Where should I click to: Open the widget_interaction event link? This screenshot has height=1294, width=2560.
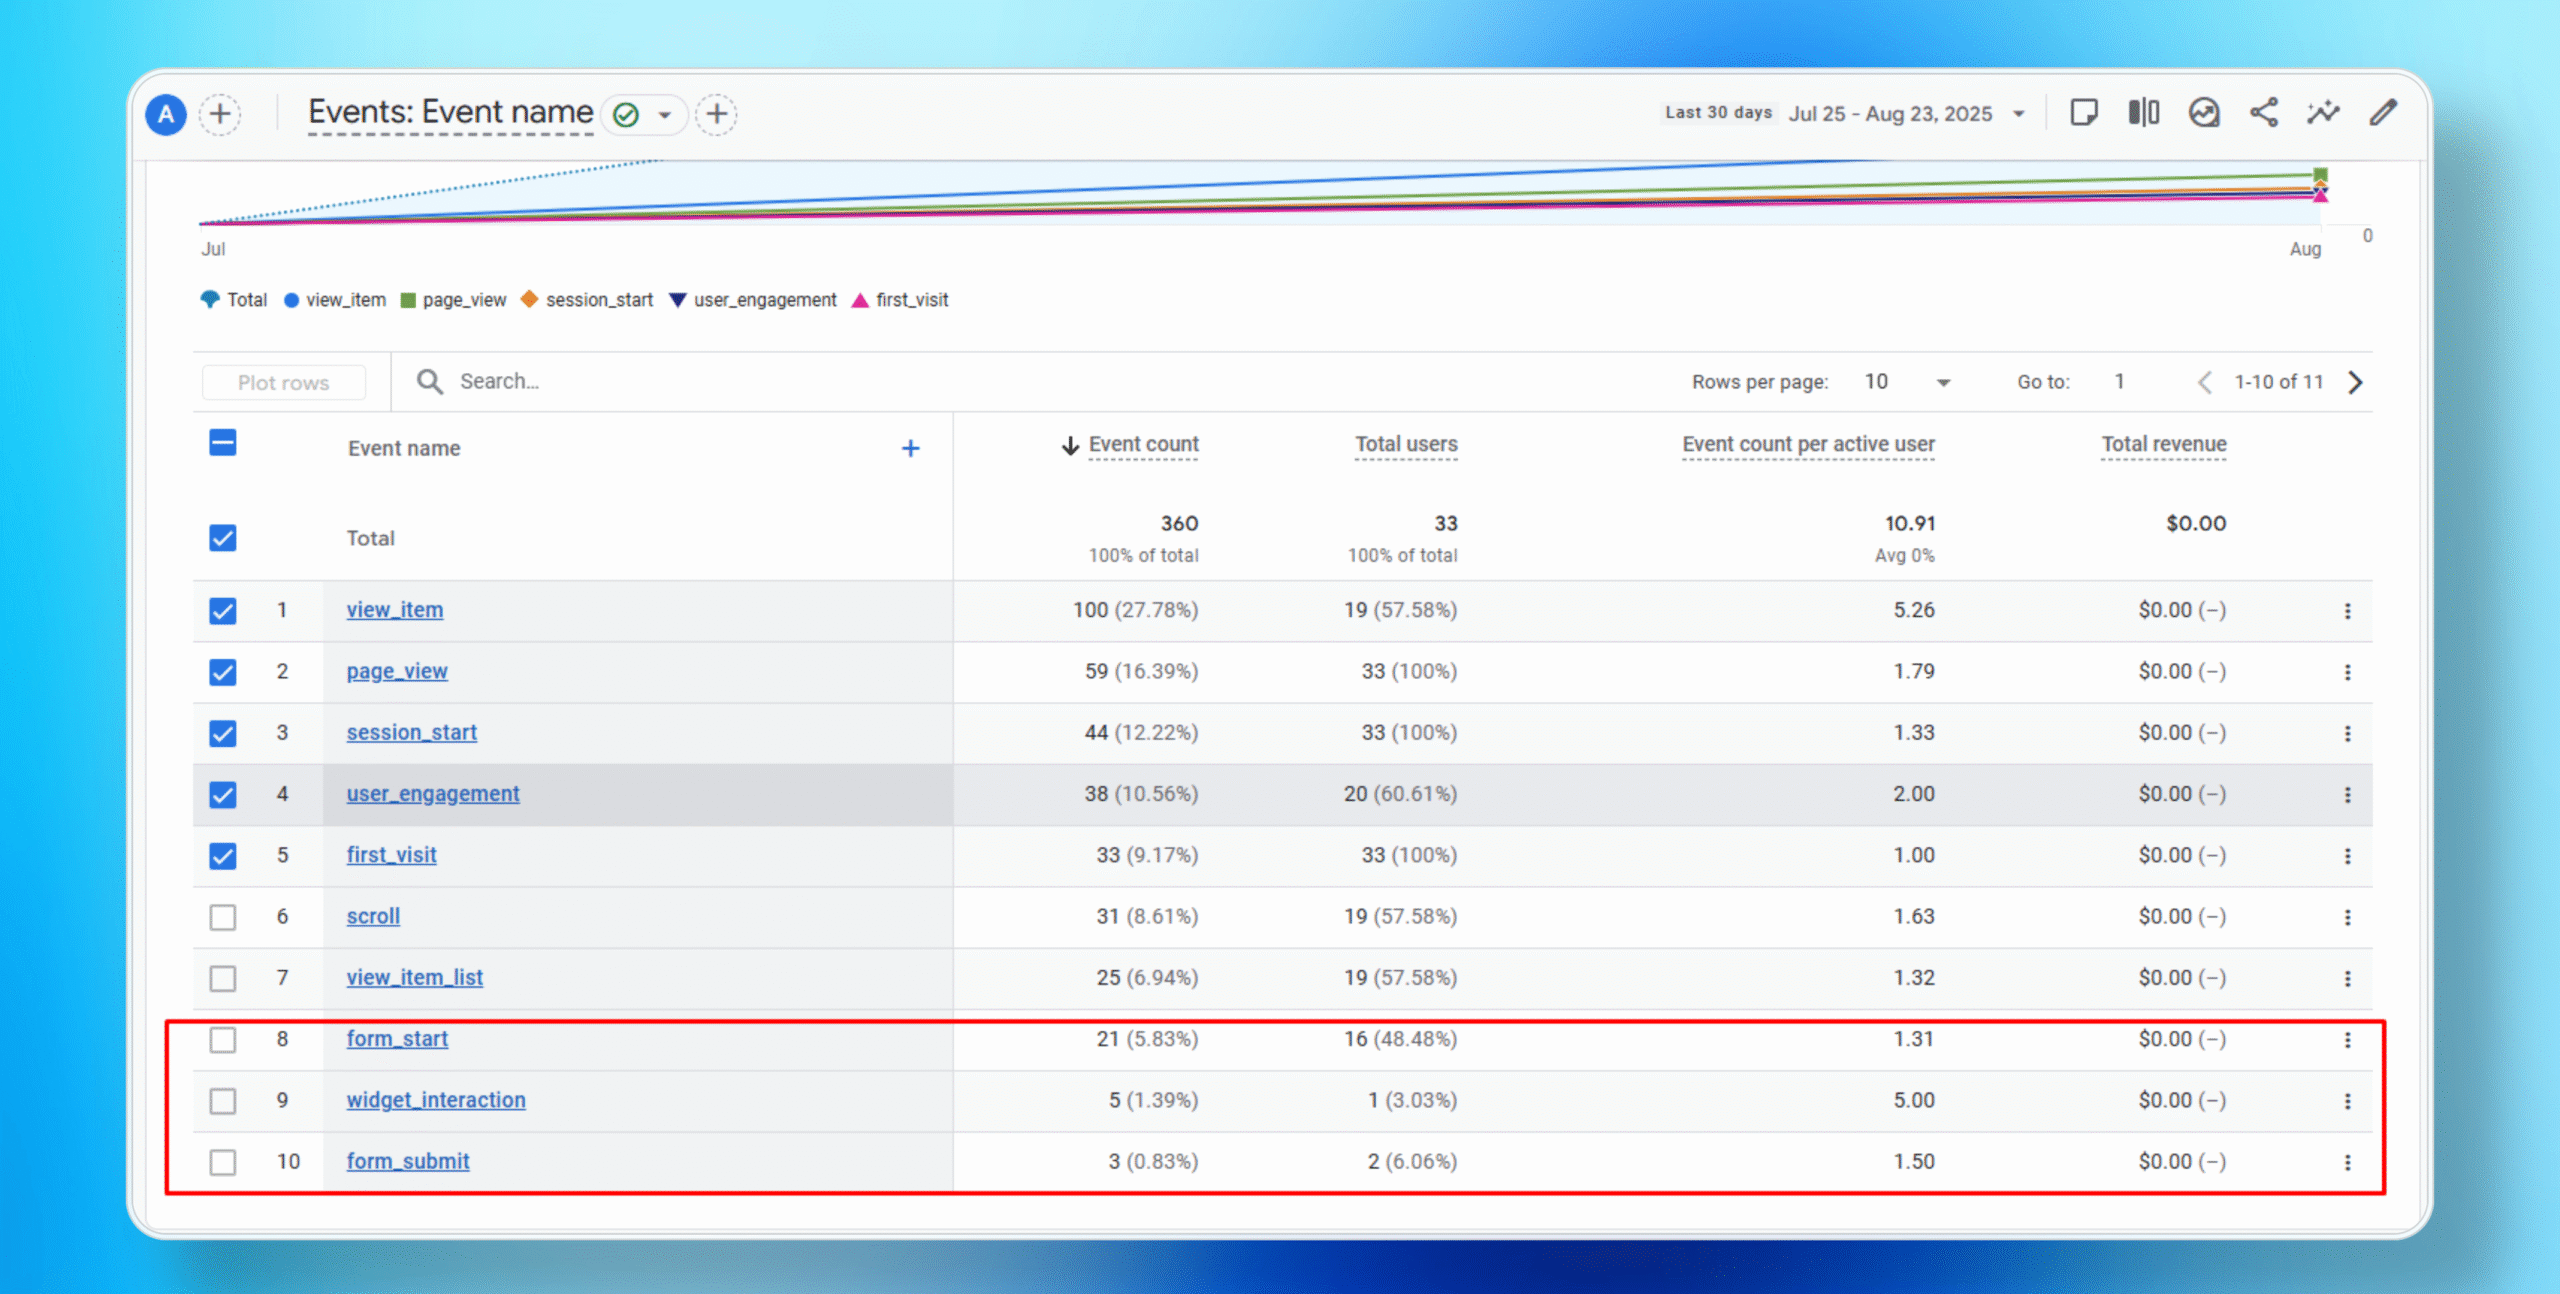tap(436, 1100)
